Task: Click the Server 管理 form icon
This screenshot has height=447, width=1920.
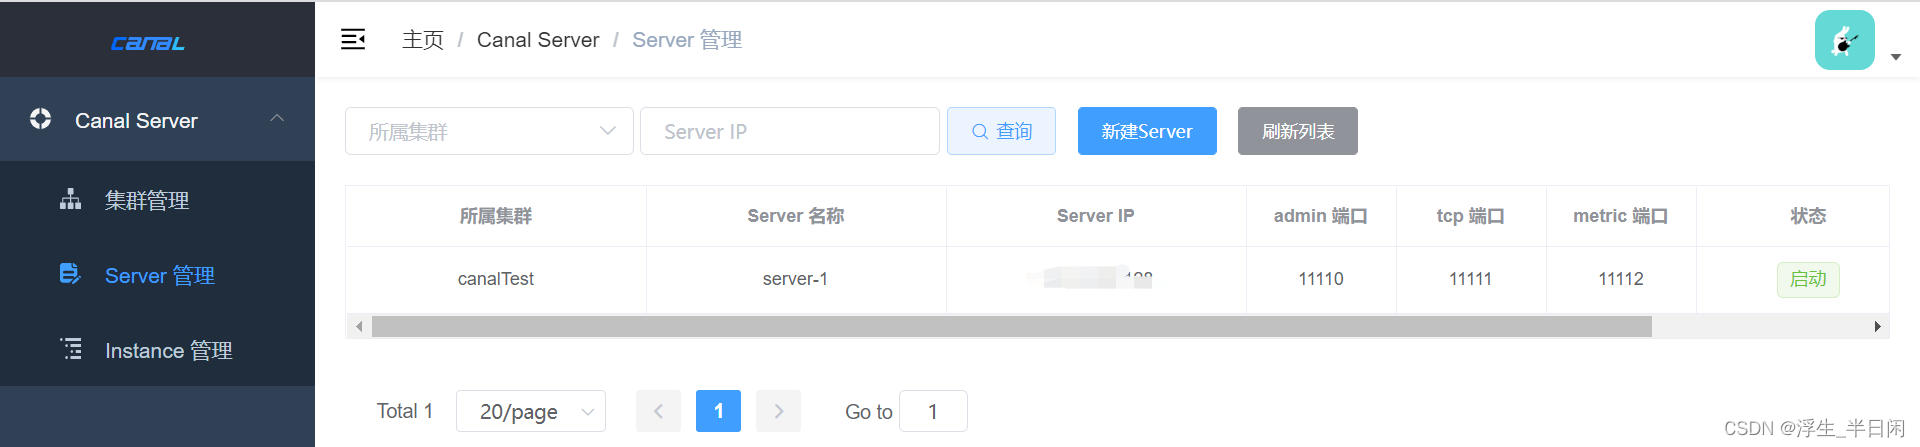Action: tap(70, 274)
